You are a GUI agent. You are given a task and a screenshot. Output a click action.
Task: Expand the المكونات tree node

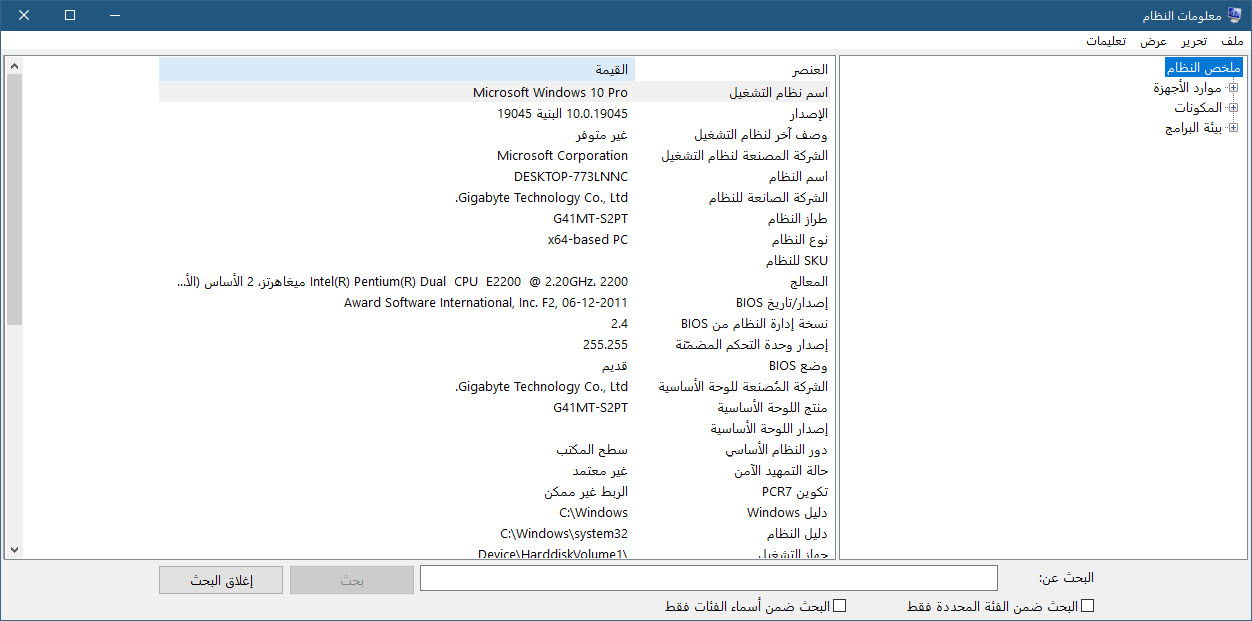(1232, 108)
